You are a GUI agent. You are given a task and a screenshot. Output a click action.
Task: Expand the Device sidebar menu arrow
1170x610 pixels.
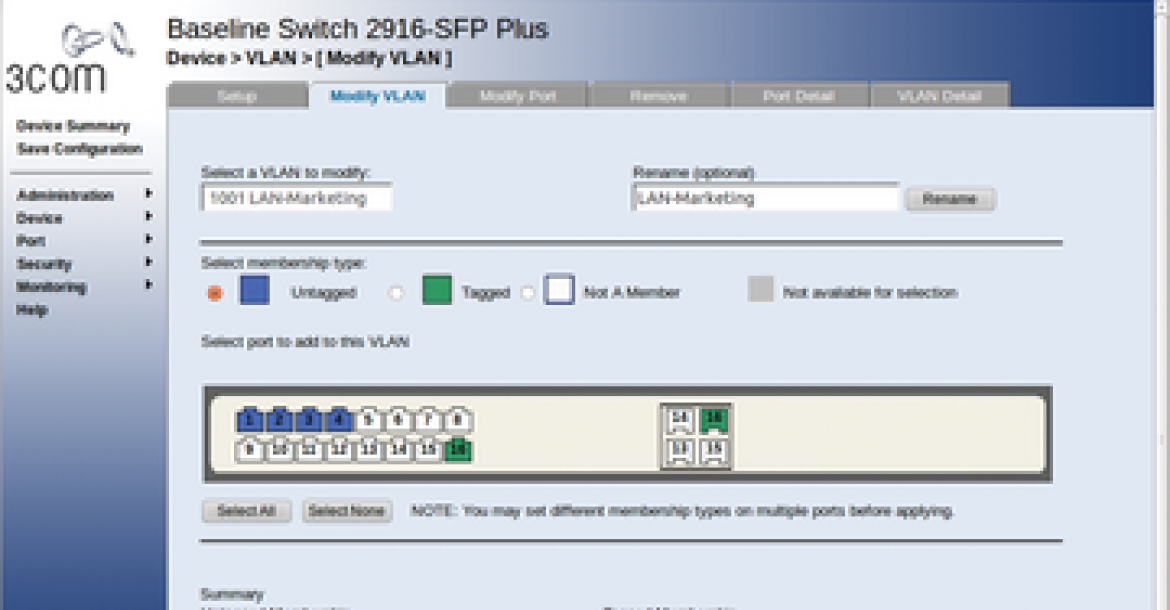click(x=148, y=216)
